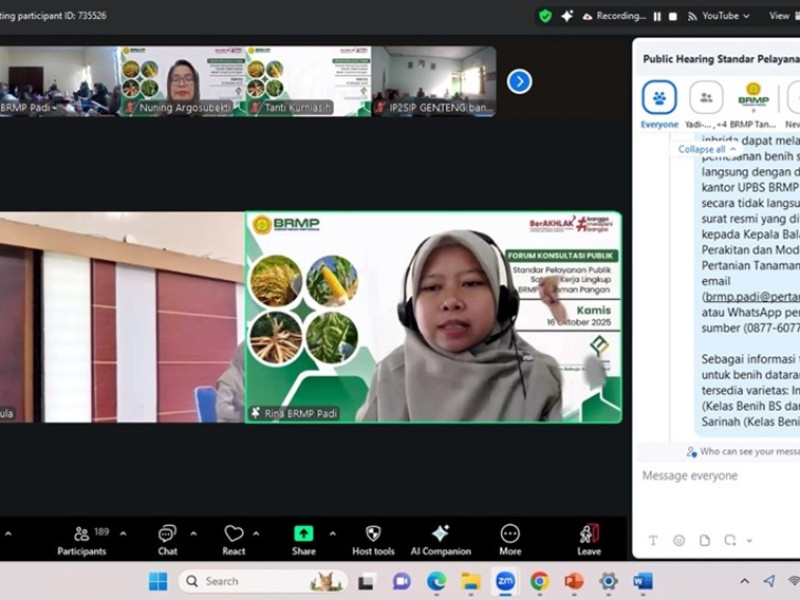Expand options arrow next to Participants
The image size is (800, 600).
(123, 534)
